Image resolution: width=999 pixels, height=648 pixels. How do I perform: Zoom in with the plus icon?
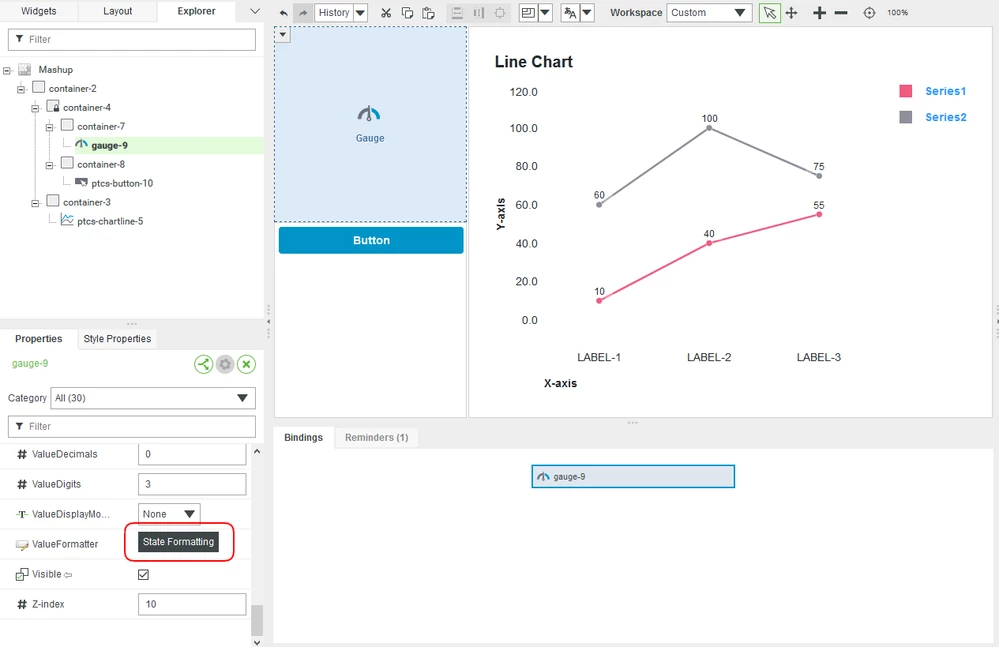click(x=819, y=13)
